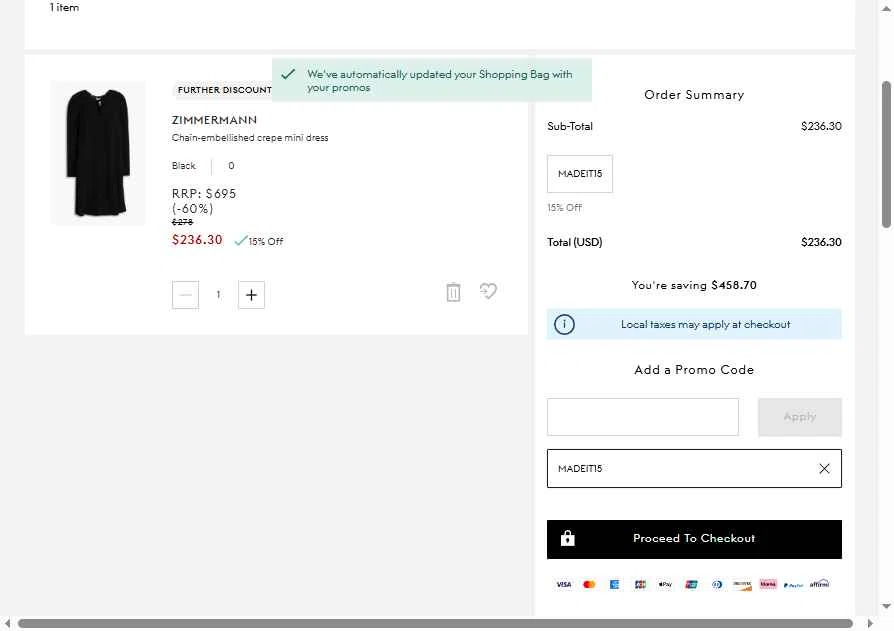Click the Chain-embellished crepe mini dress title
This screenshot has width=894, height=631.
pos(250,138)
